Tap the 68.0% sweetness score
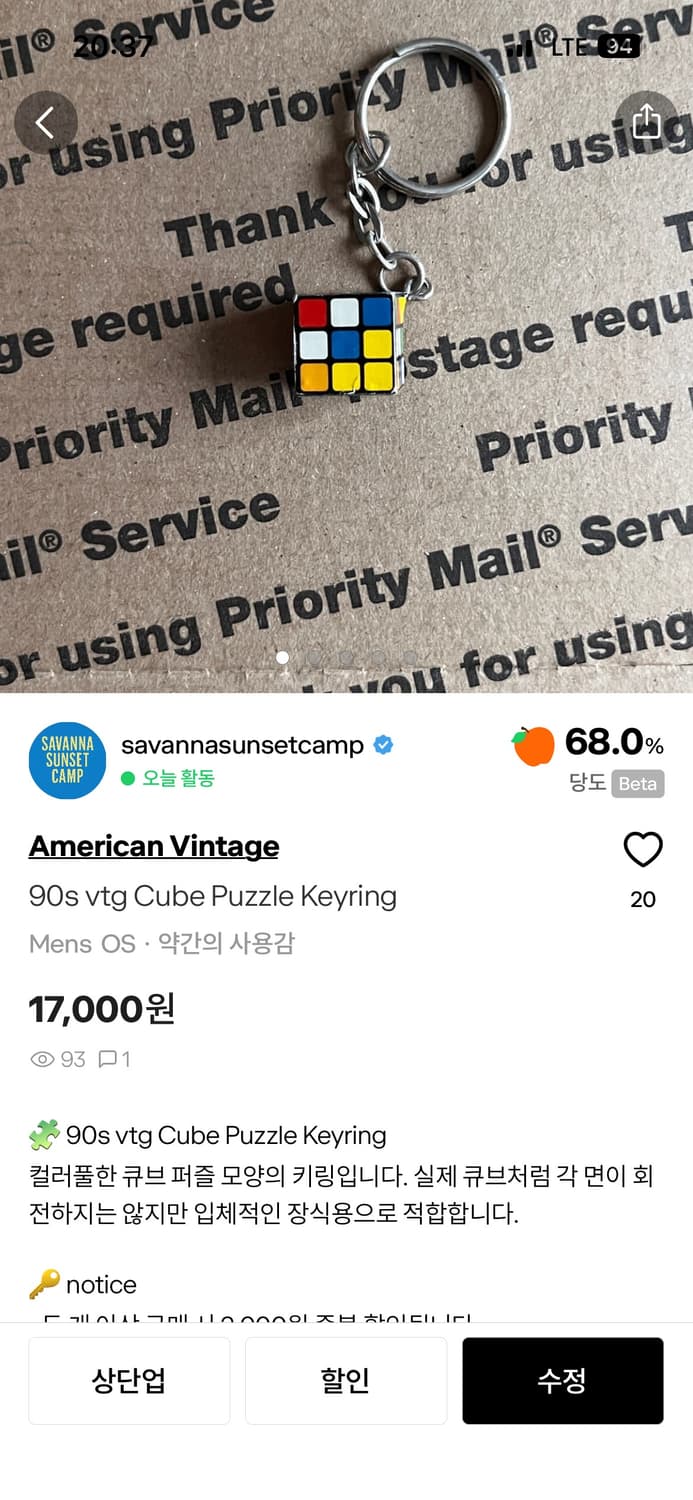This screenshot has height=1500, width=693. 614,742
